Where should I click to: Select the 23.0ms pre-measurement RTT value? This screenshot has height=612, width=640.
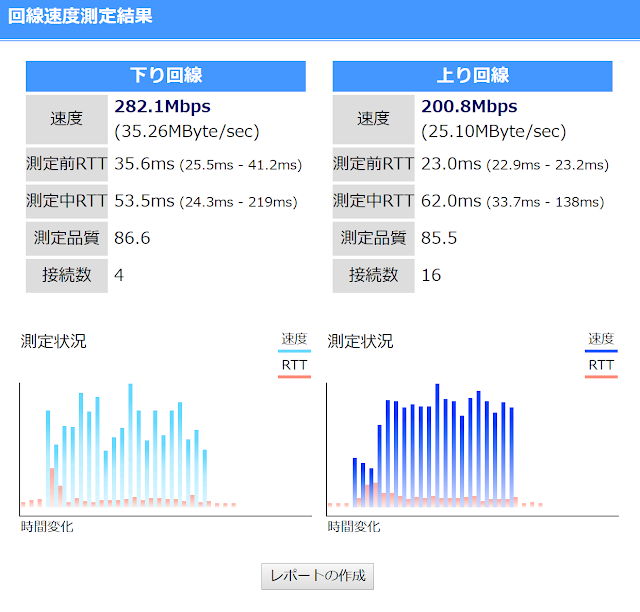451,164
